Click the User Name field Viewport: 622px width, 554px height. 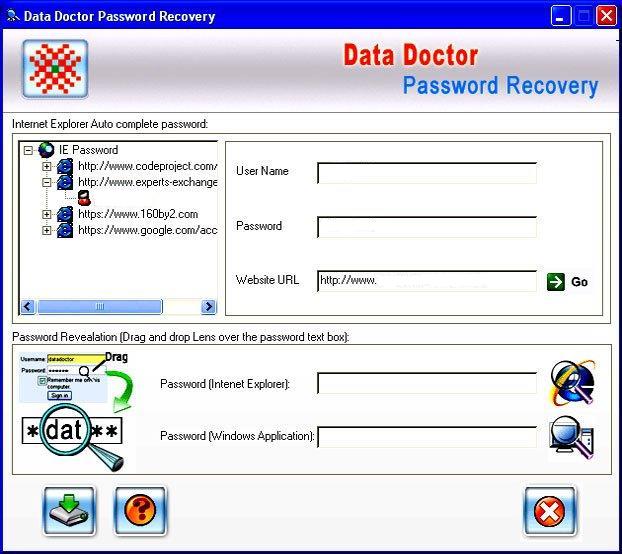point(427,173)
